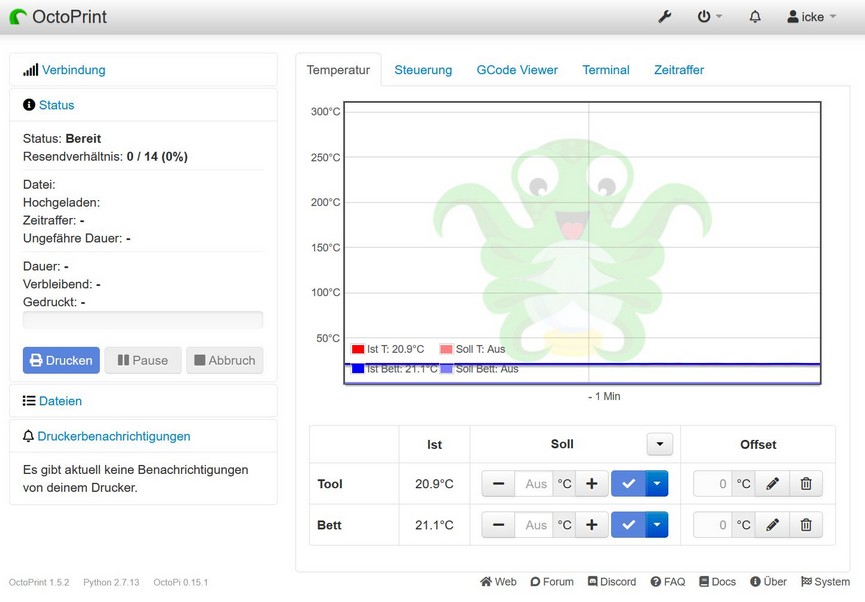Image resolution: width=865 pixels, height=602 pixels.
Task: Toggle the Ist Bett legend swatch
Action: [x=358, y=369]
